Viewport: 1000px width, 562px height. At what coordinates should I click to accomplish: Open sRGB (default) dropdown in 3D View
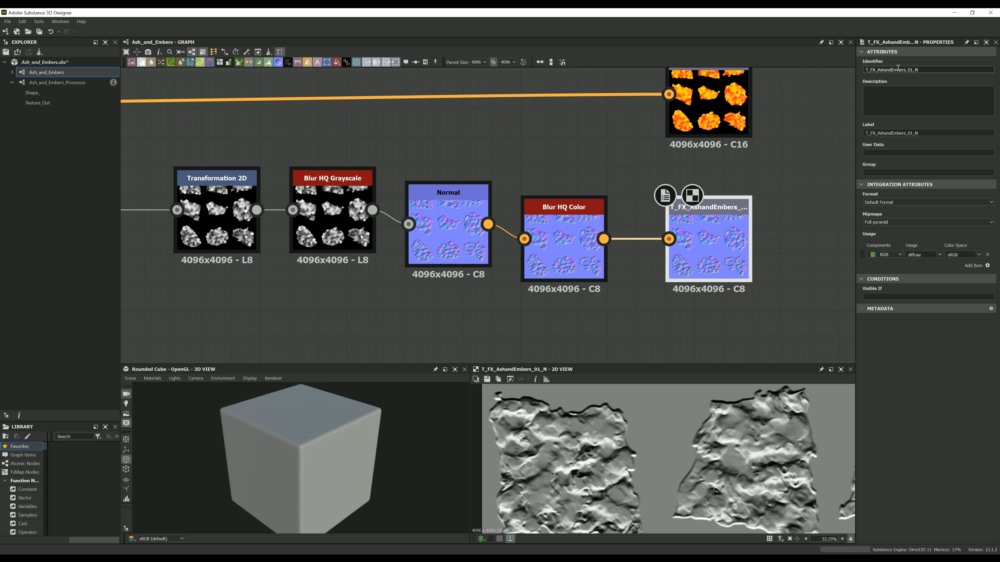pos(161,539)
